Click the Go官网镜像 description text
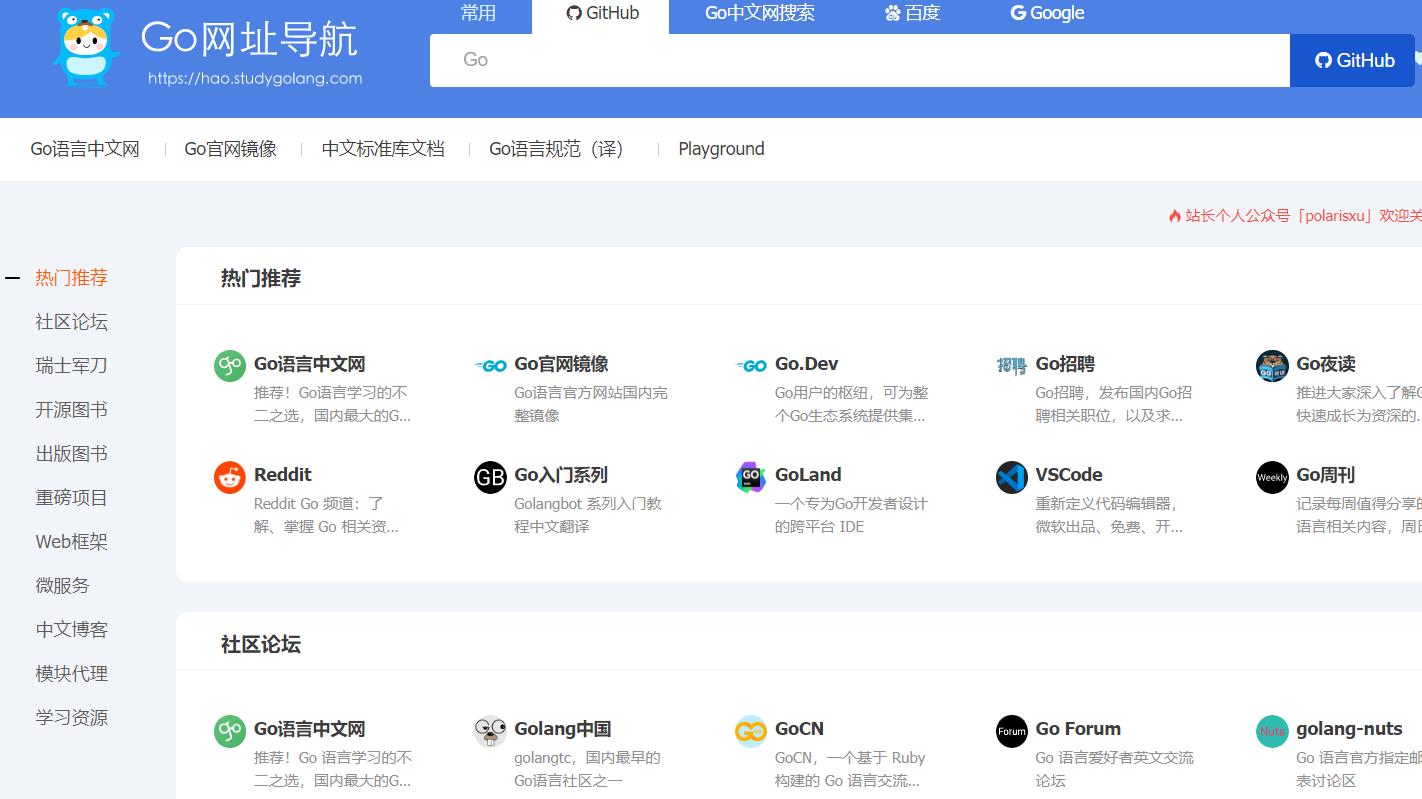The height and width of the screenshot is (799, 1422). point(591,404)
